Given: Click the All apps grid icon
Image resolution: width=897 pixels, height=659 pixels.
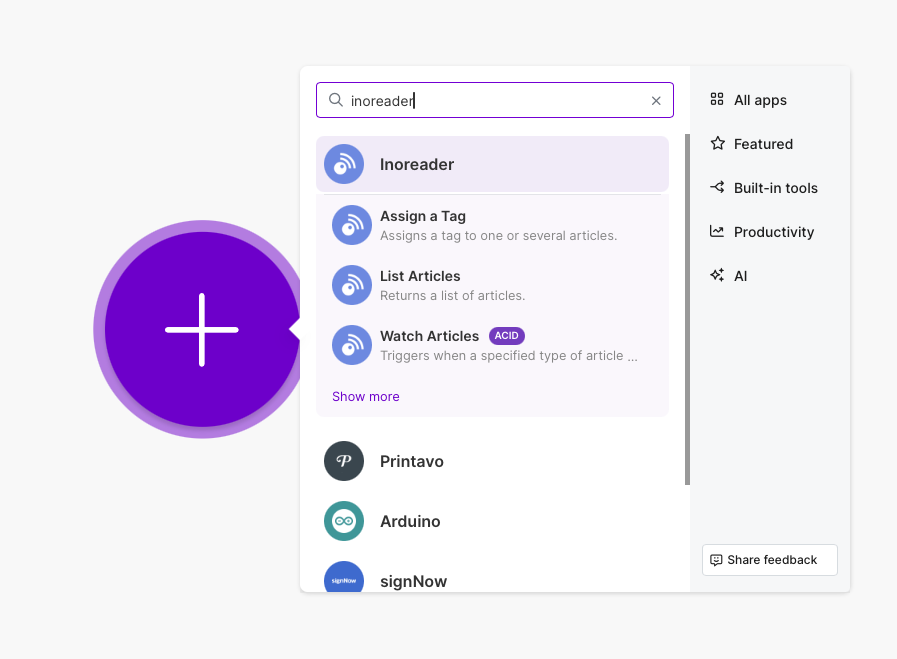Looking at the screenshot, I should [x=716, y=99].
